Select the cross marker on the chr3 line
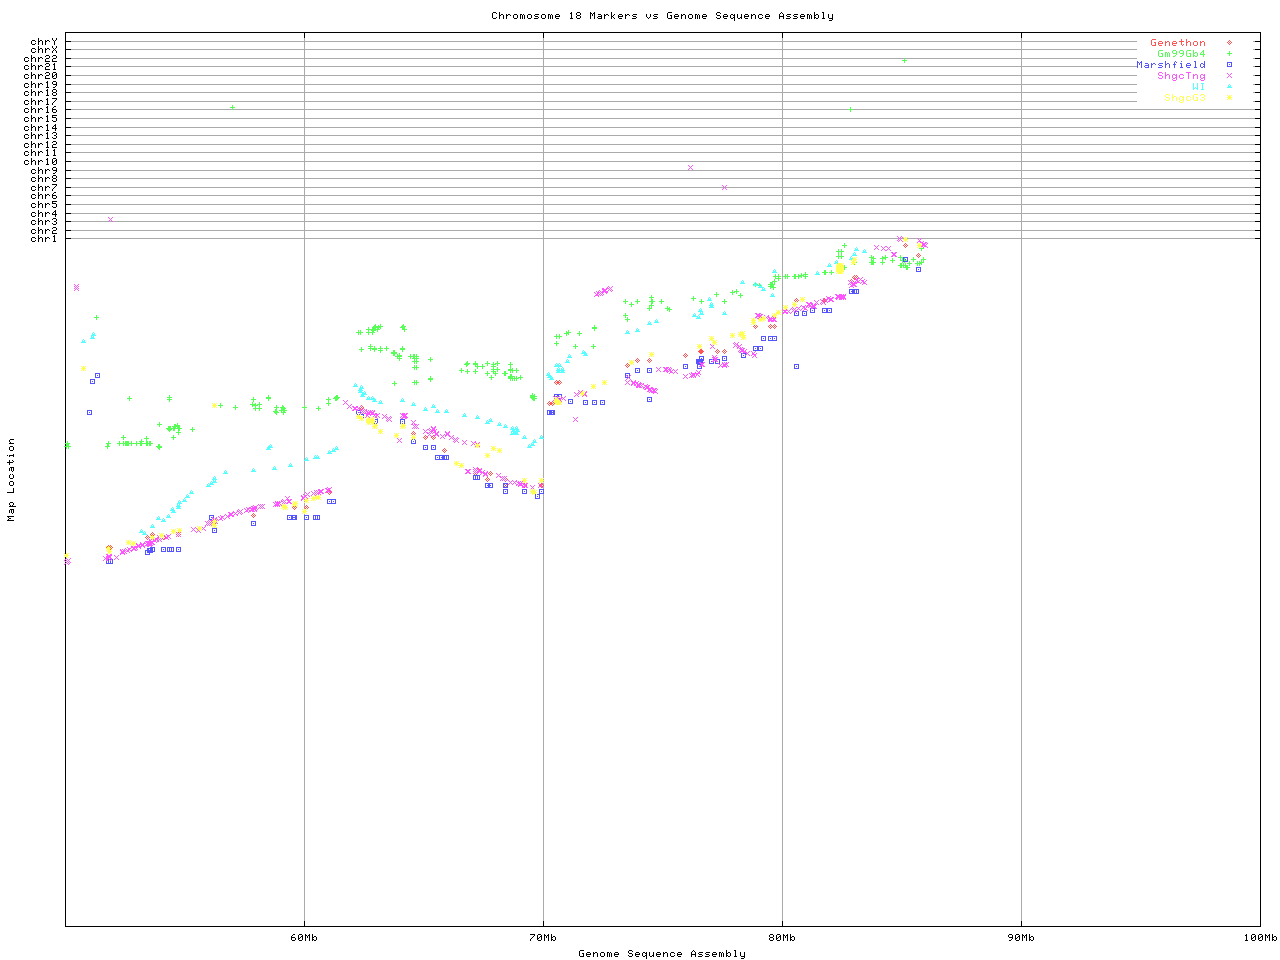Image resolution: width=1280 pixels, height=960 pixels. pos(110,219)
